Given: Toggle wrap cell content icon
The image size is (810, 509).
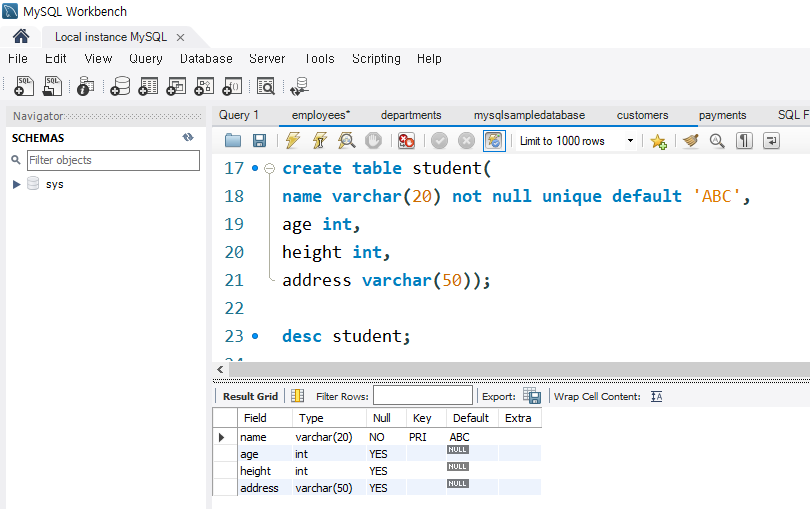Looking at the screenshot, I should pos(657,396).
